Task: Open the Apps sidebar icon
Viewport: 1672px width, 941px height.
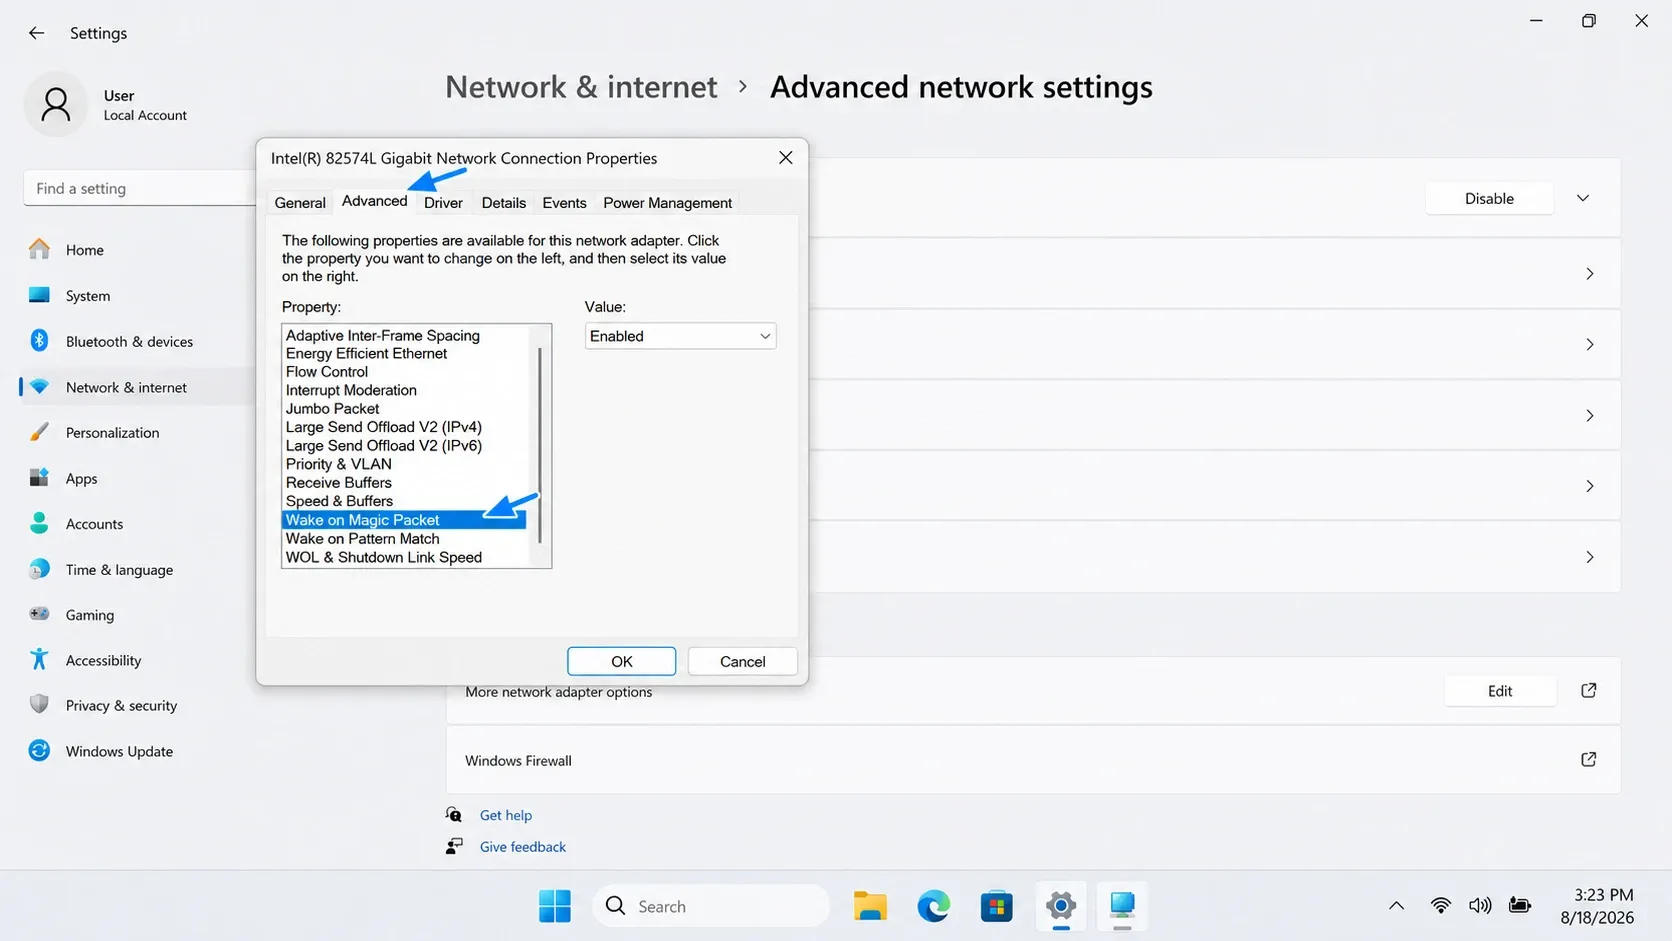Action: (39, 478)
